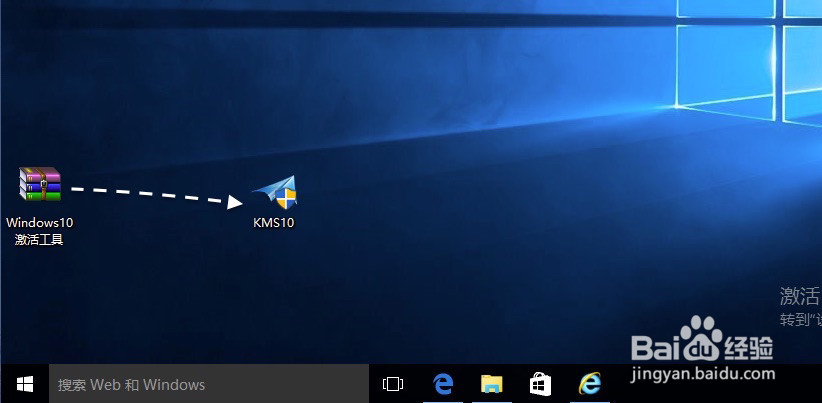822x403 pixels.
Task: Select the KMS10 desktop icon
Action: [275, 192]
